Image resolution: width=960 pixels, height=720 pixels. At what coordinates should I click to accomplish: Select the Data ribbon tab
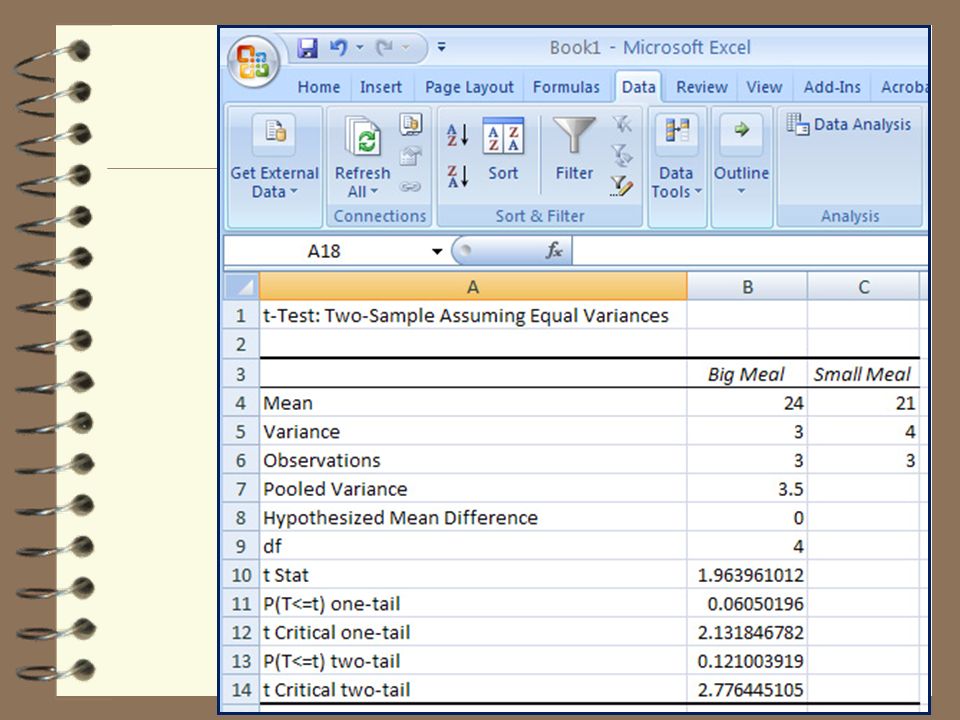[639, 88]
